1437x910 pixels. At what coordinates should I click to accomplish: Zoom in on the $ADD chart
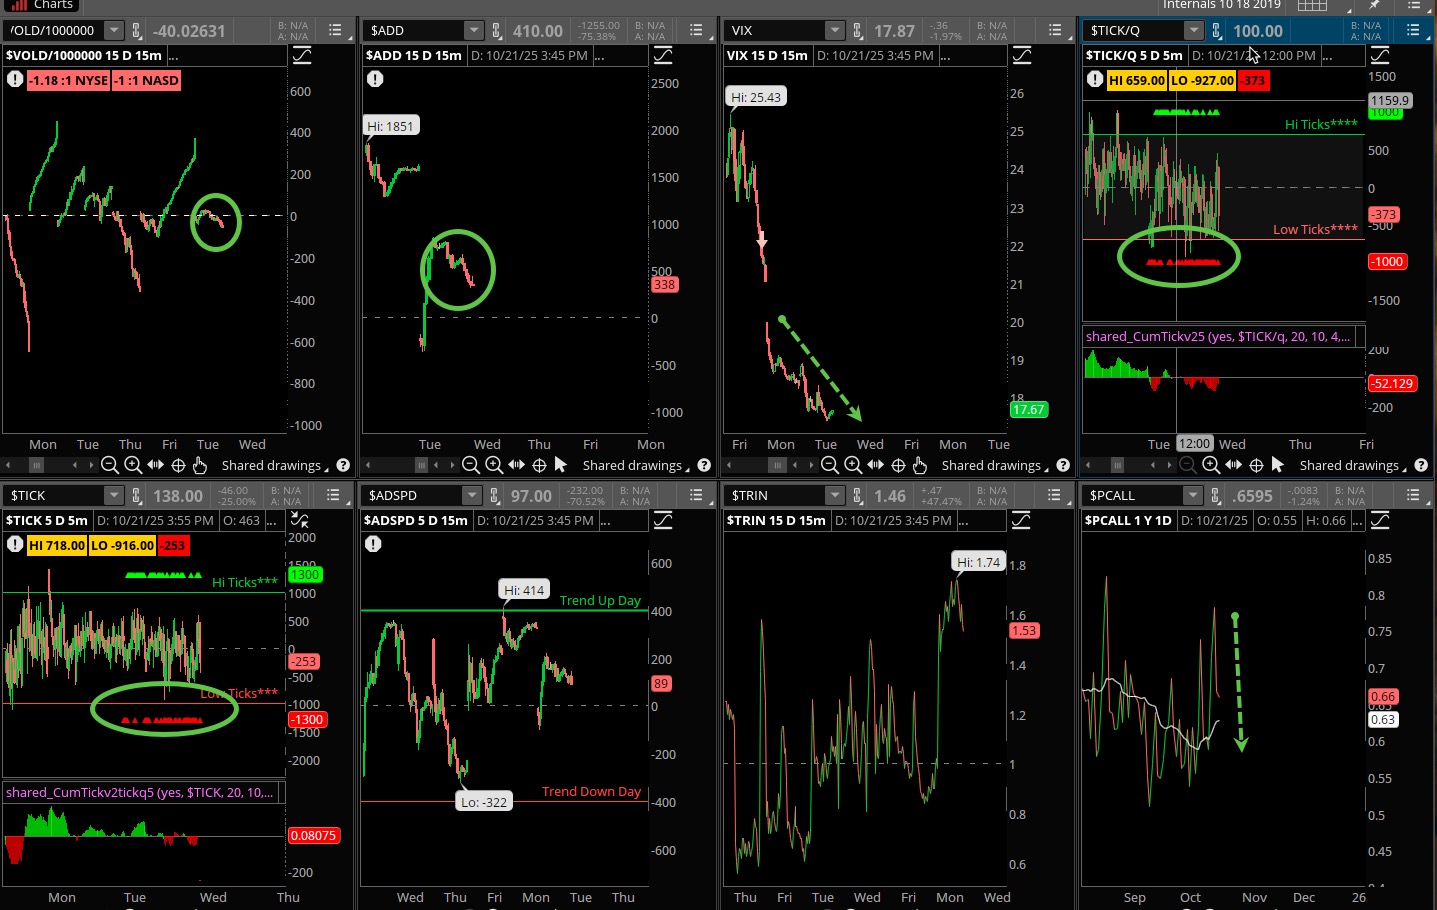click(x=494, y=465)
